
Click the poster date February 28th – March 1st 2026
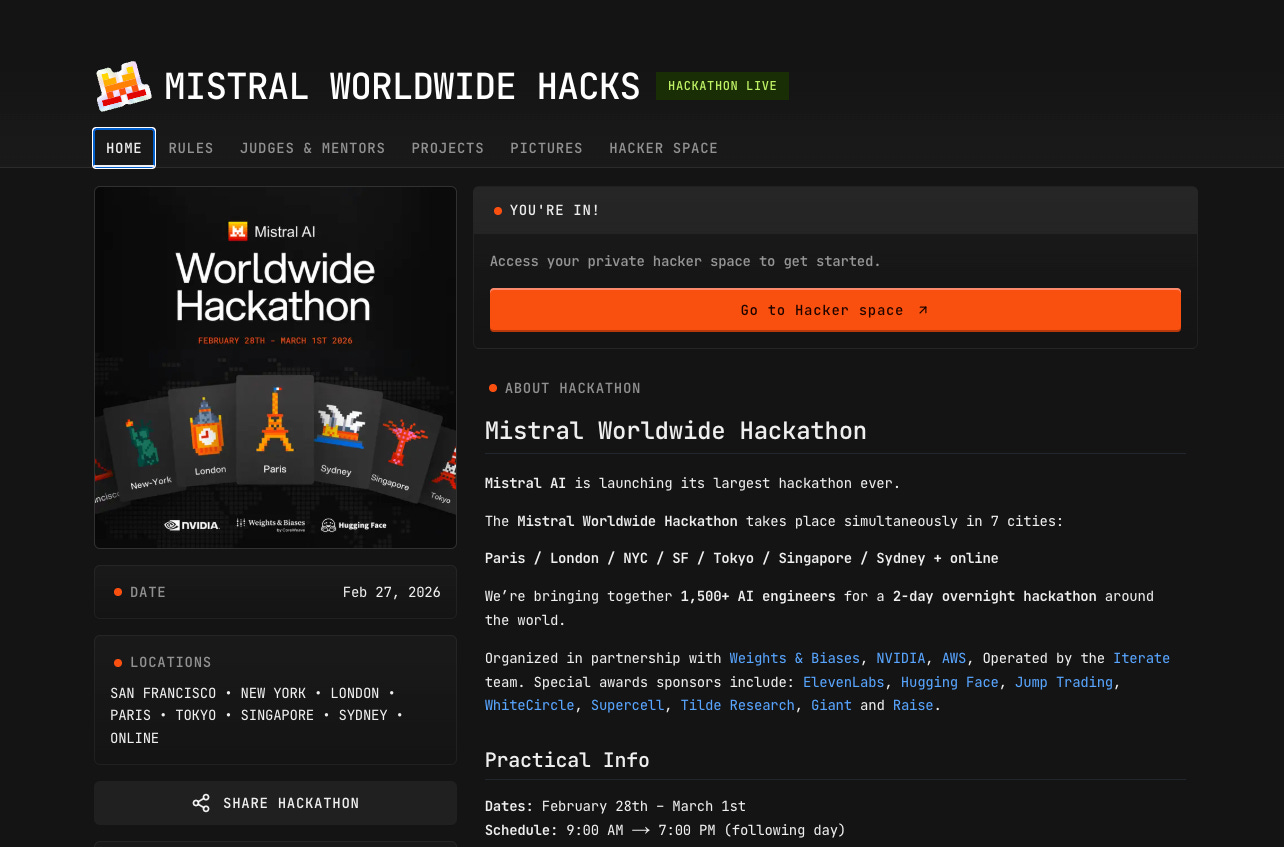click(x=275, y=341)
